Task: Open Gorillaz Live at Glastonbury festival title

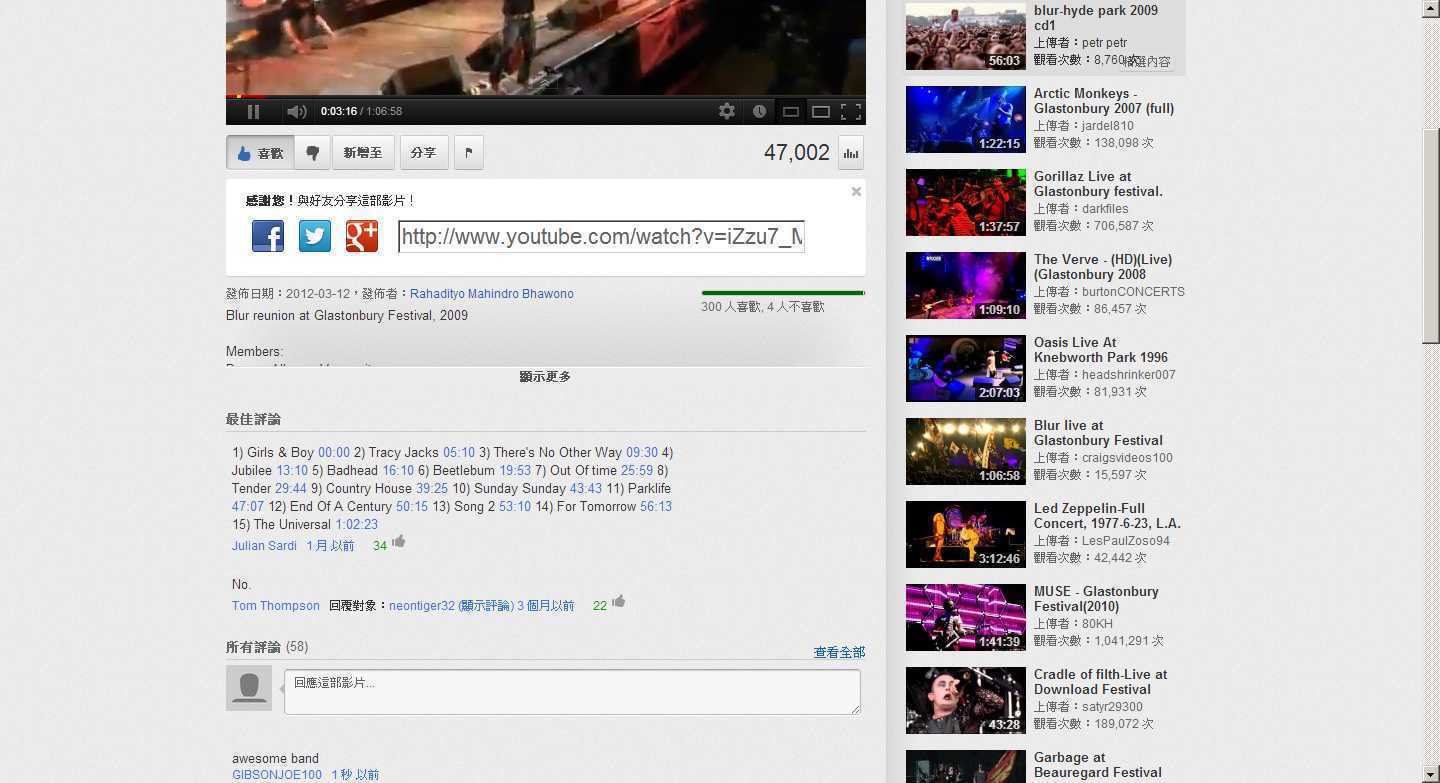Action: 1098,184
